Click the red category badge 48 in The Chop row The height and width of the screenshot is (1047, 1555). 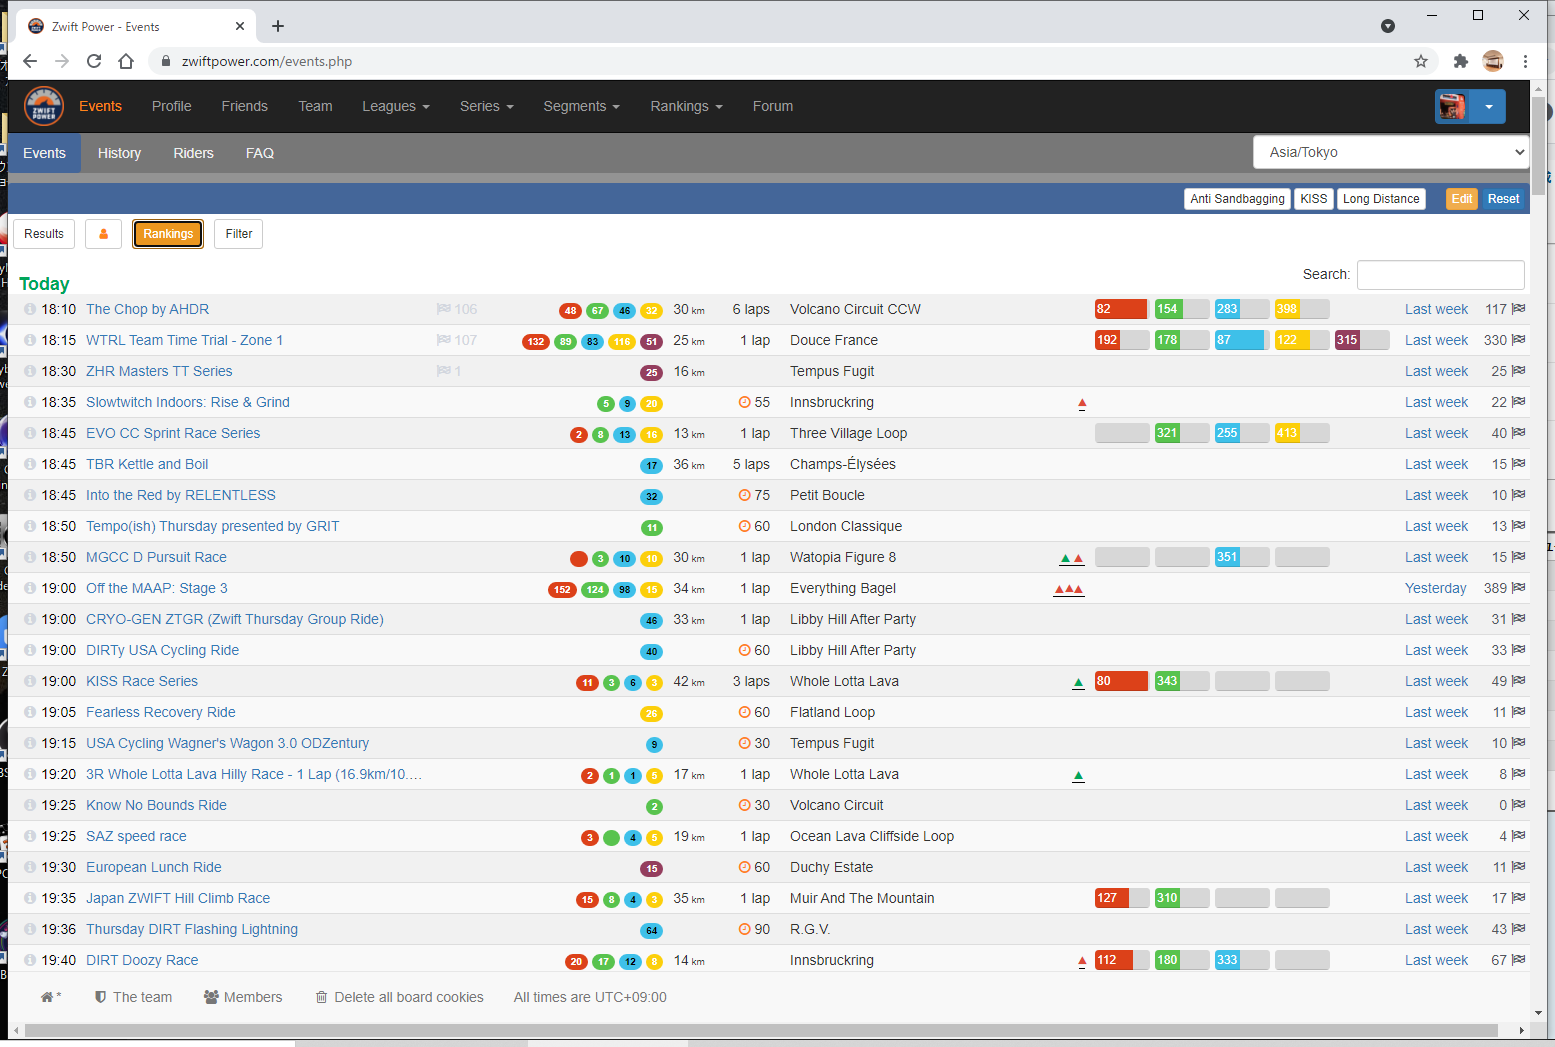click(570, 310)
